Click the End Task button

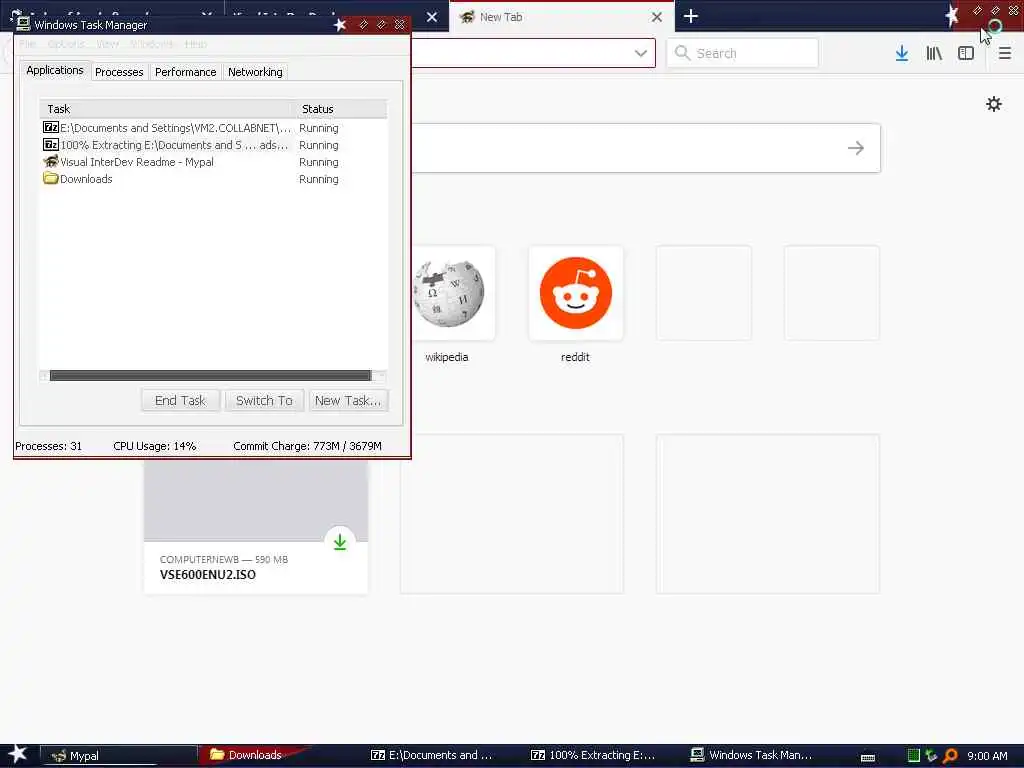pyautogui.click(x=180, y=400)
